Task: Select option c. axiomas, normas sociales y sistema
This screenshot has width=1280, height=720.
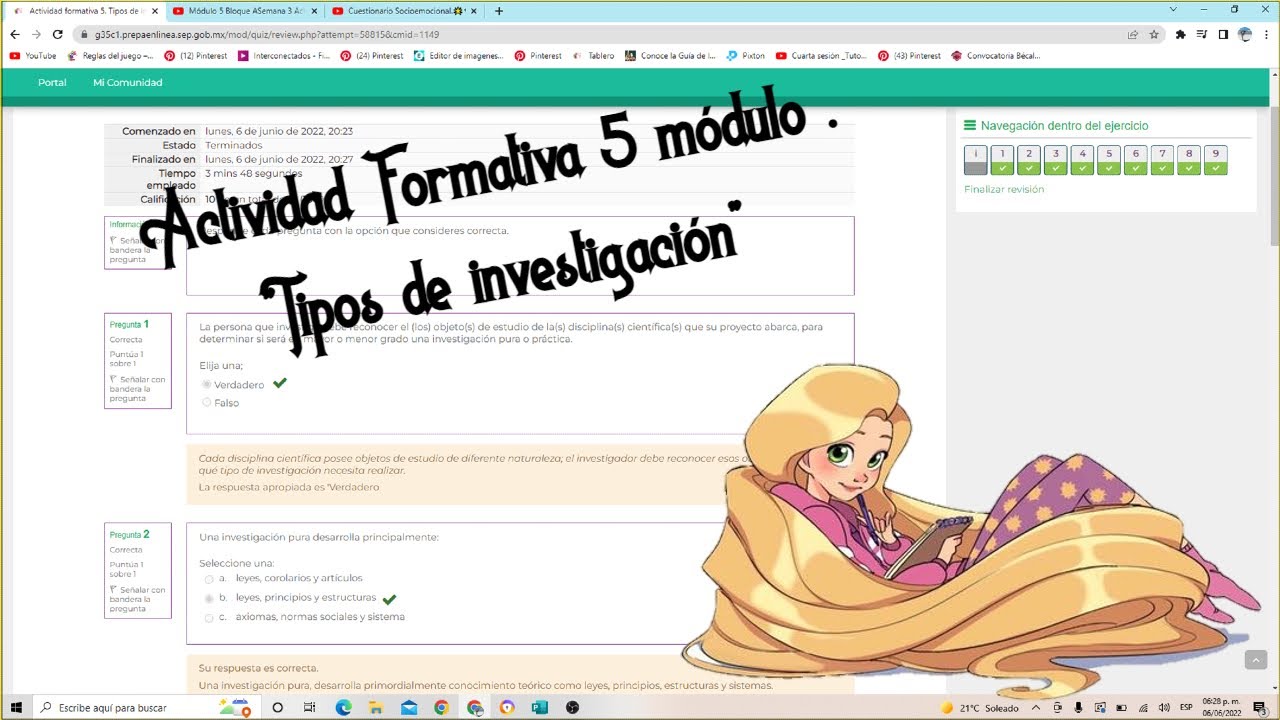Action: [x=209, y=617]
